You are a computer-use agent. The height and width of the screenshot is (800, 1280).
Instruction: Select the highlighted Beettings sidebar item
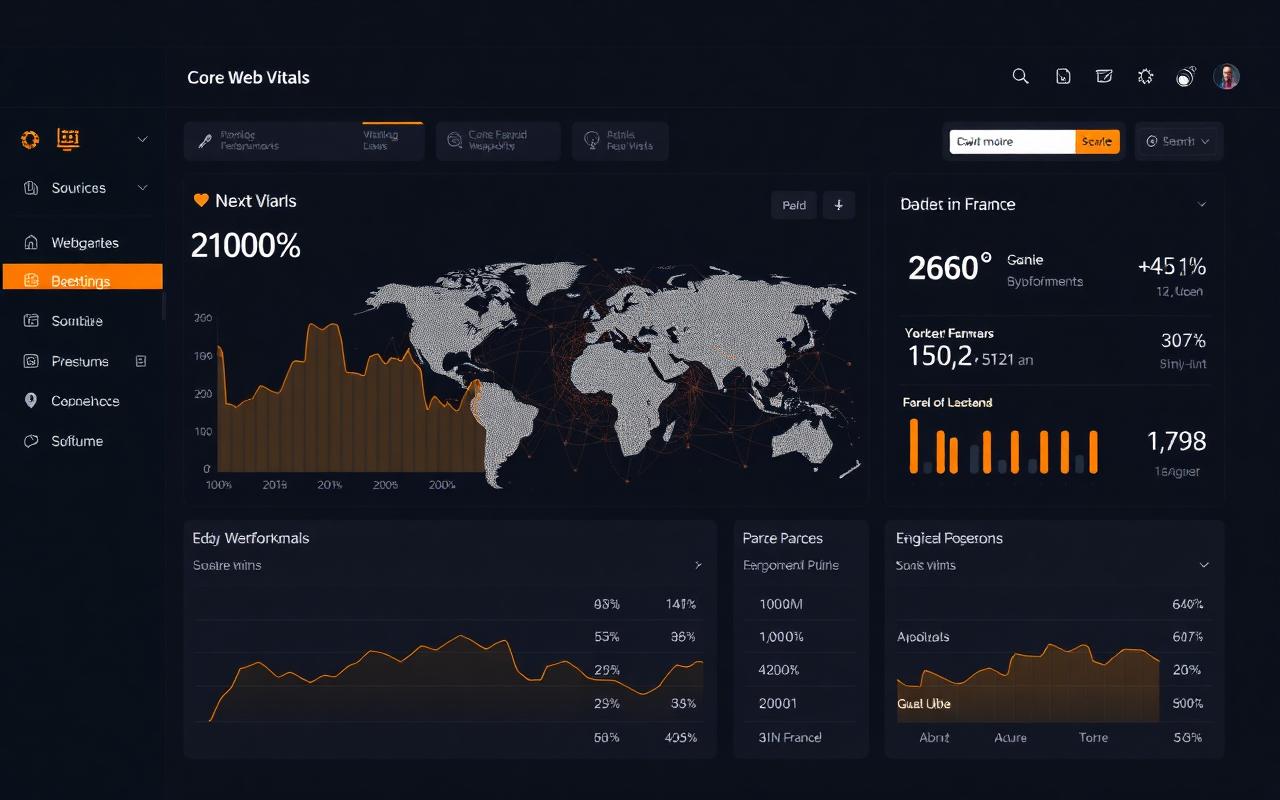coord(83,281)
